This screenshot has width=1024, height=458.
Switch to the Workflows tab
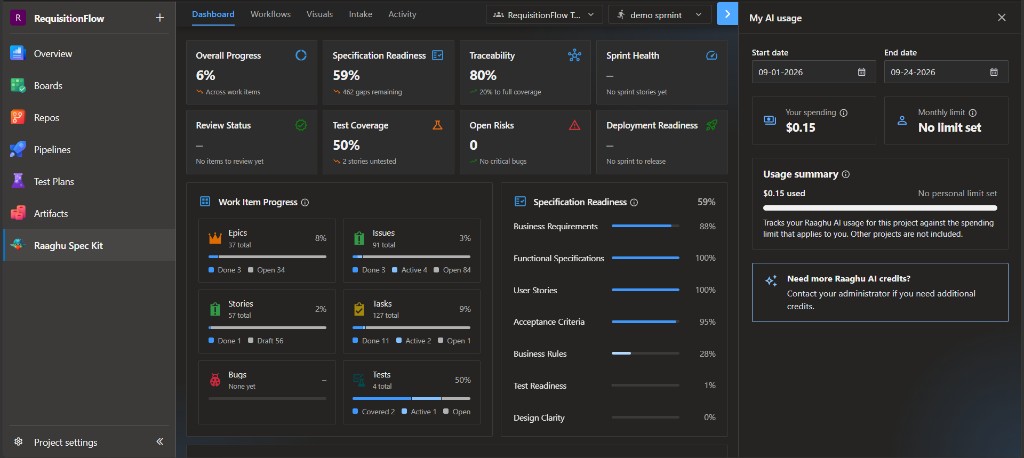pos(270,14)
